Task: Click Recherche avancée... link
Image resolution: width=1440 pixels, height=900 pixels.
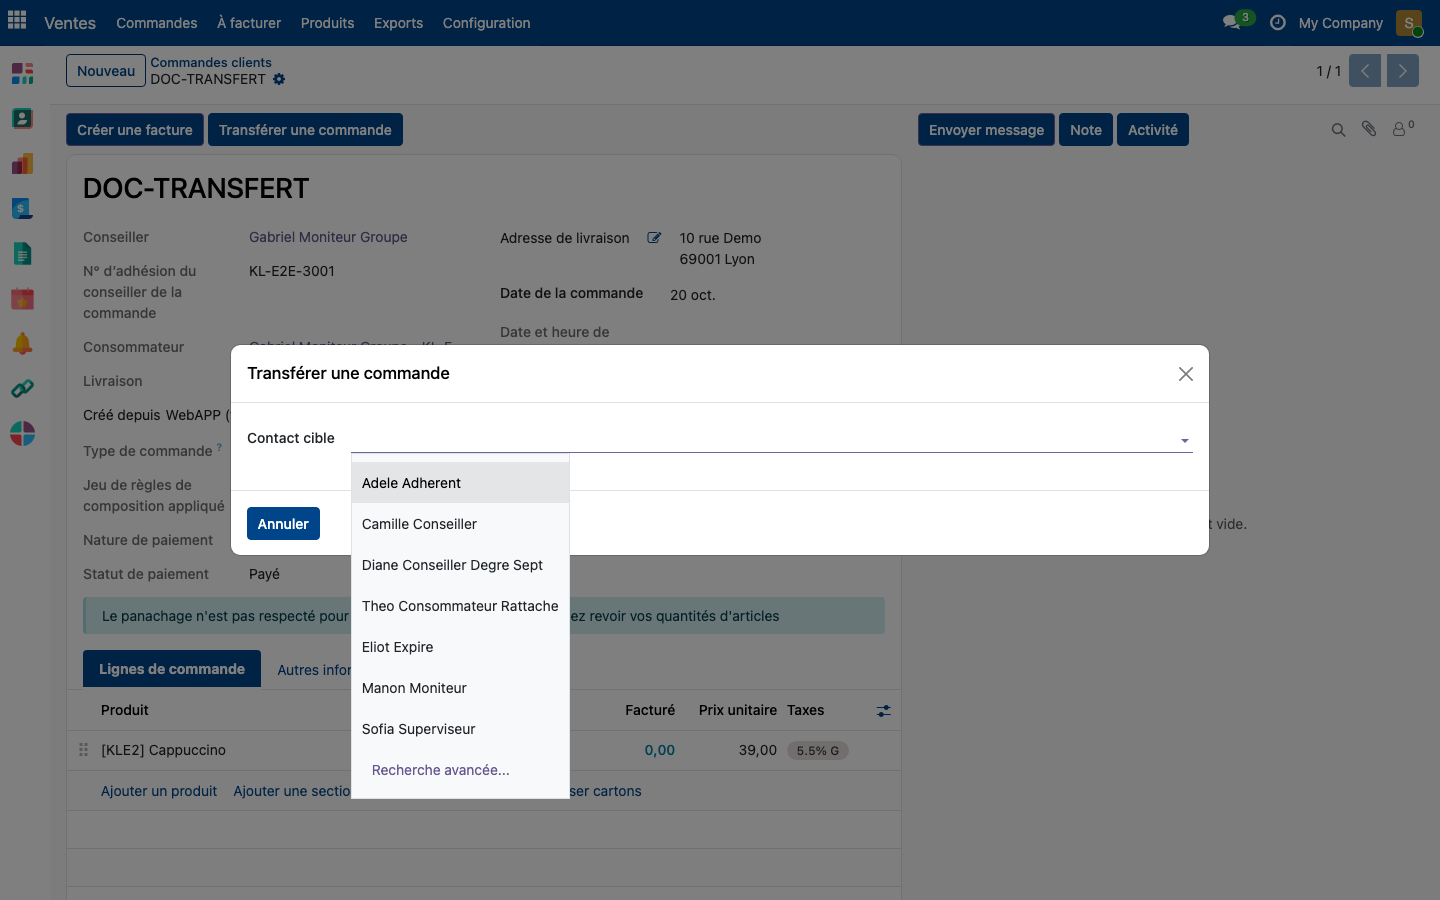Action: 441,770
